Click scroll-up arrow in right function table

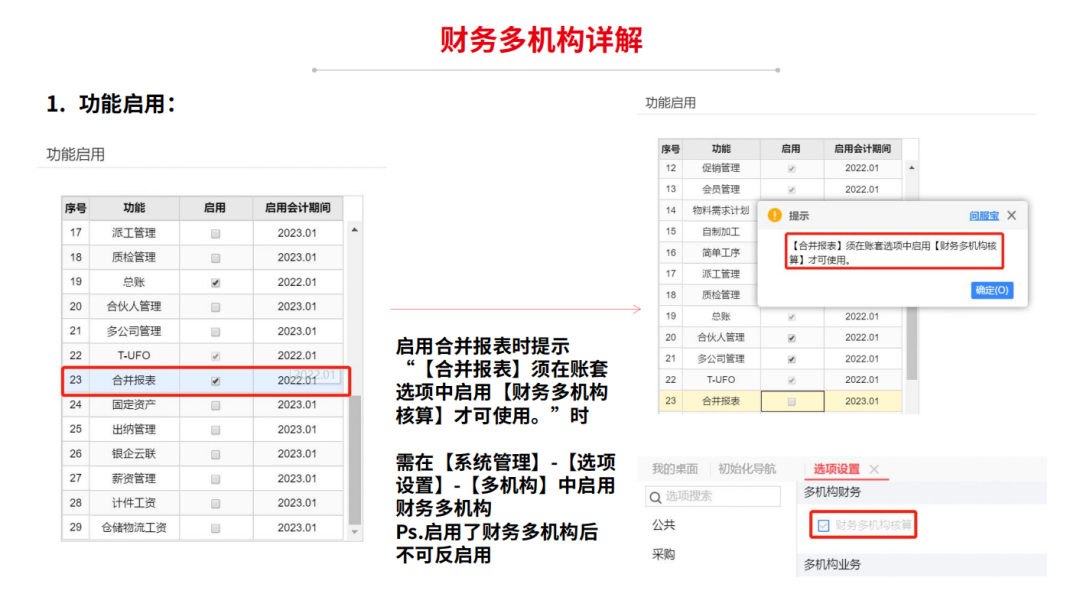pos(911,168)
